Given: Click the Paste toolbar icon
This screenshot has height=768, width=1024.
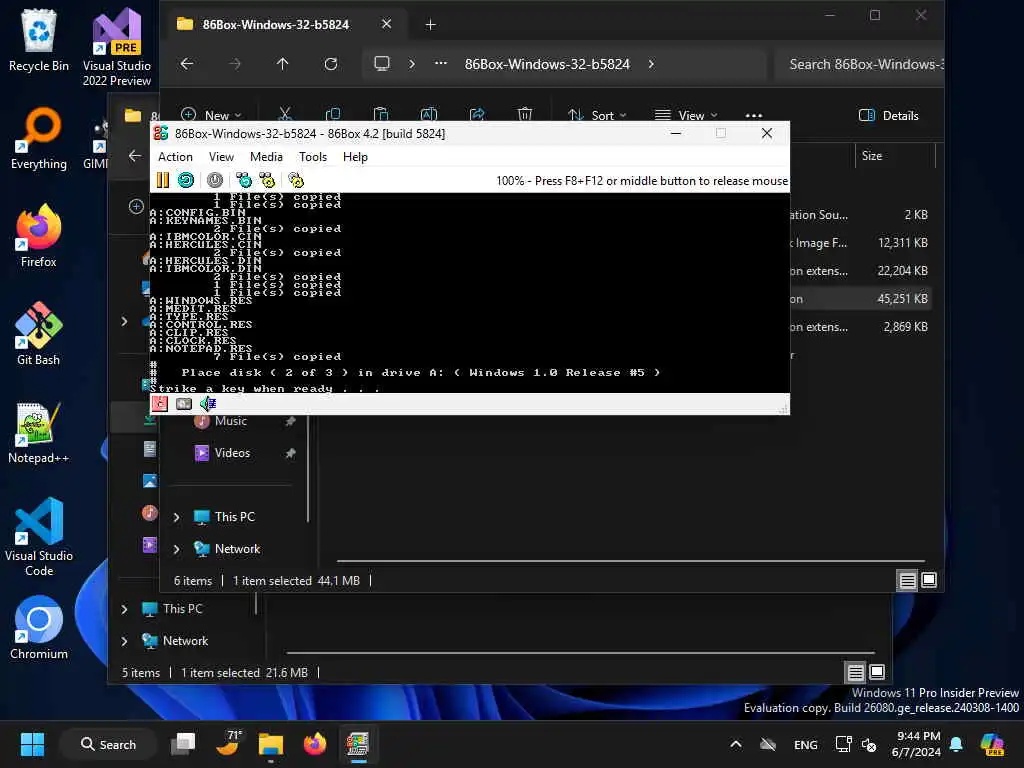Looking at the screenshot, I should pos(381,115).
